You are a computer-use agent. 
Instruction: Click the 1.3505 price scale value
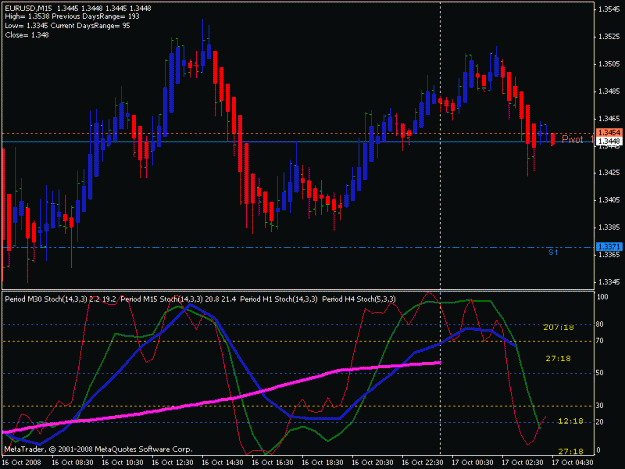tap(609, 64)
